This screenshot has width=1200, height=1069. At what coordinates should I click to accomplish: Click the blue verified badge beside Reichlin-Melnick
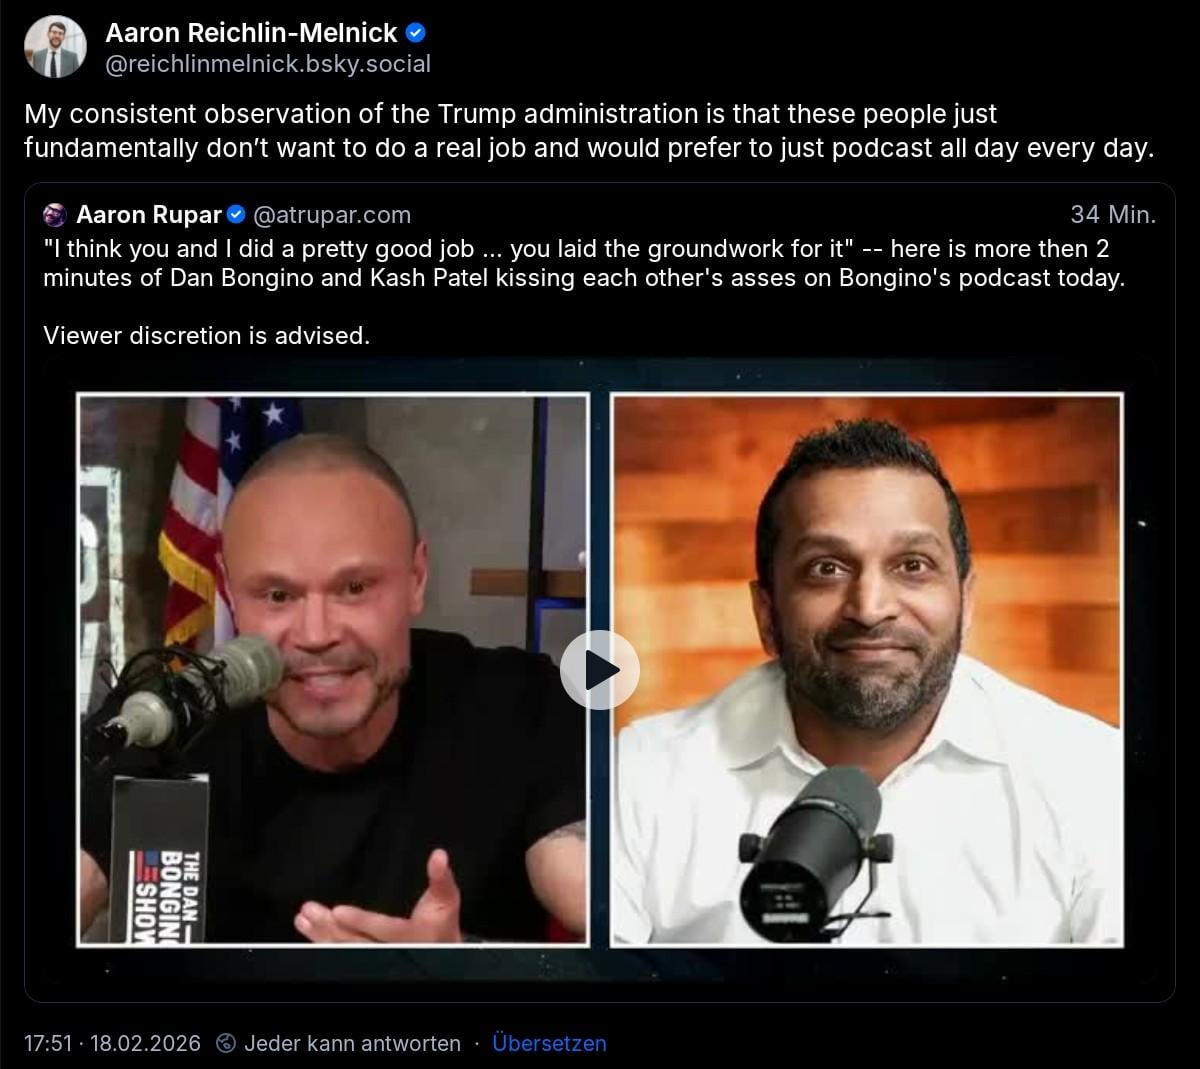point(417,33)
